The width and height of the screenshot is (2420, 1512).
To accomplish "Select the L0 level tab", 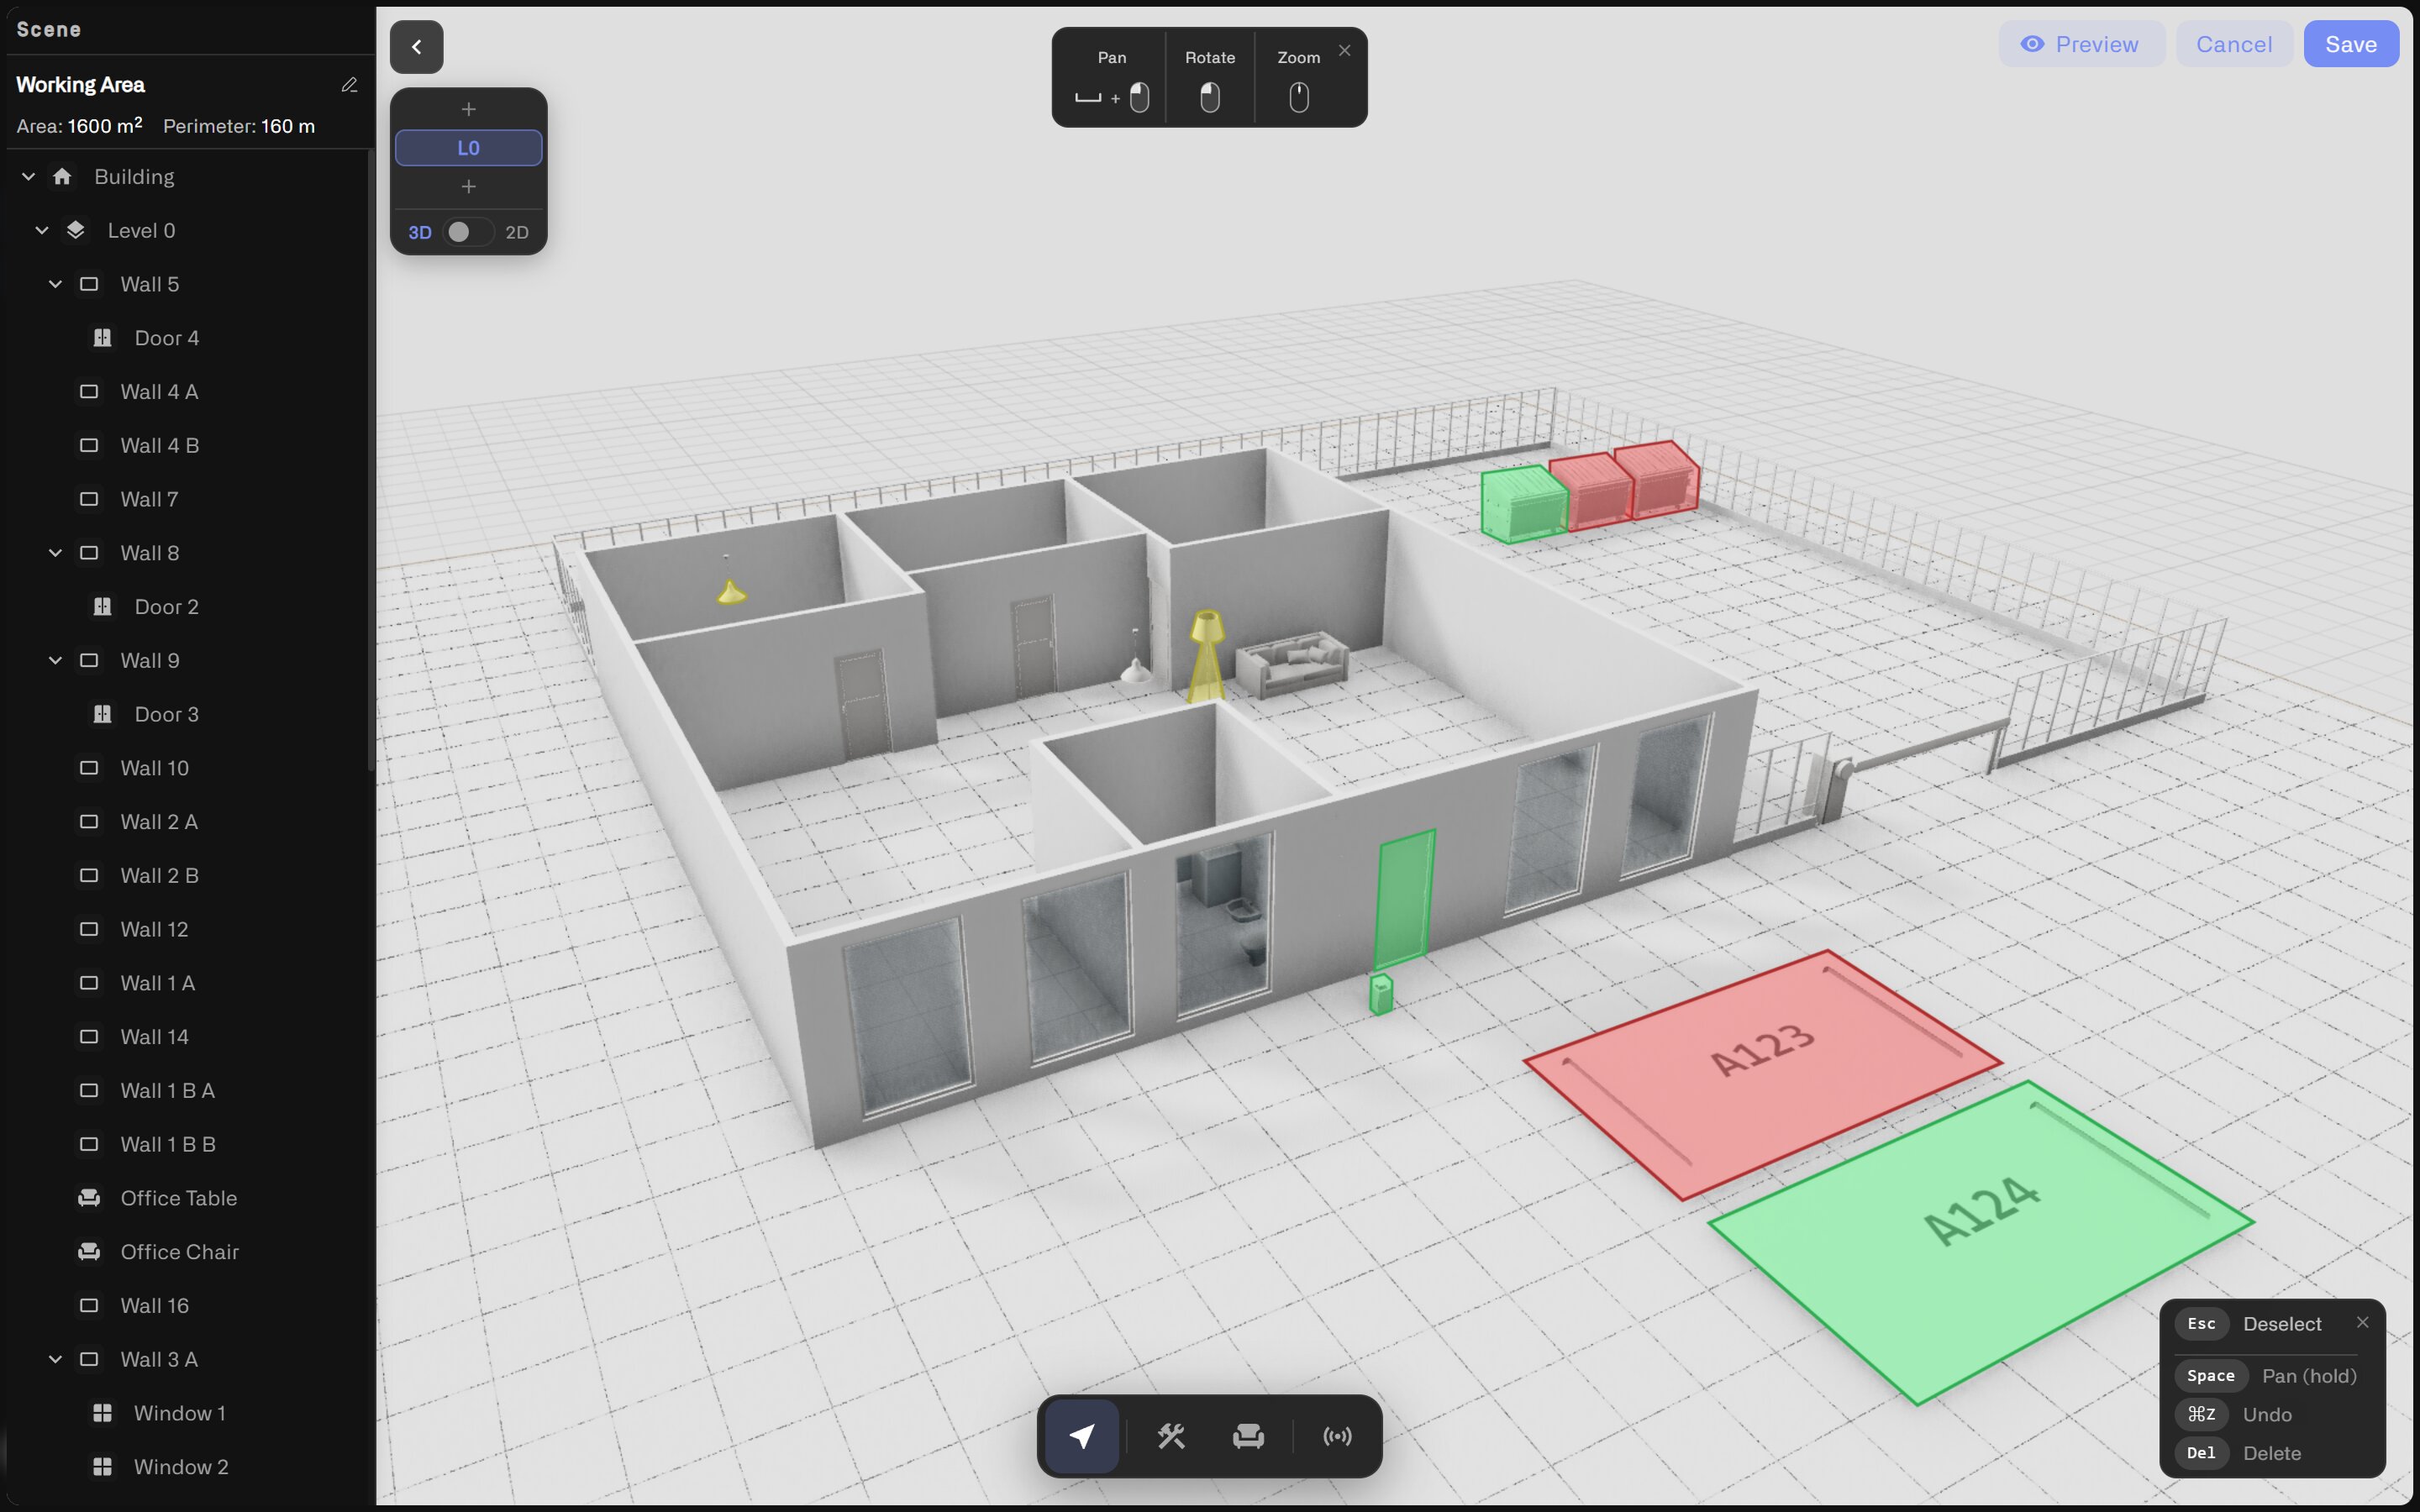I will [468, 148].
